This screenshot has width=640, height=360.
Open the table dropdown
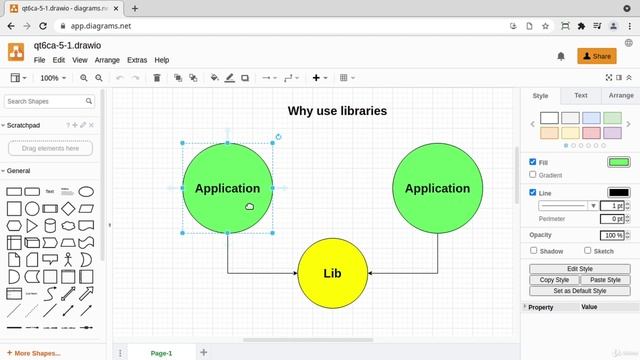click(347, 78)
